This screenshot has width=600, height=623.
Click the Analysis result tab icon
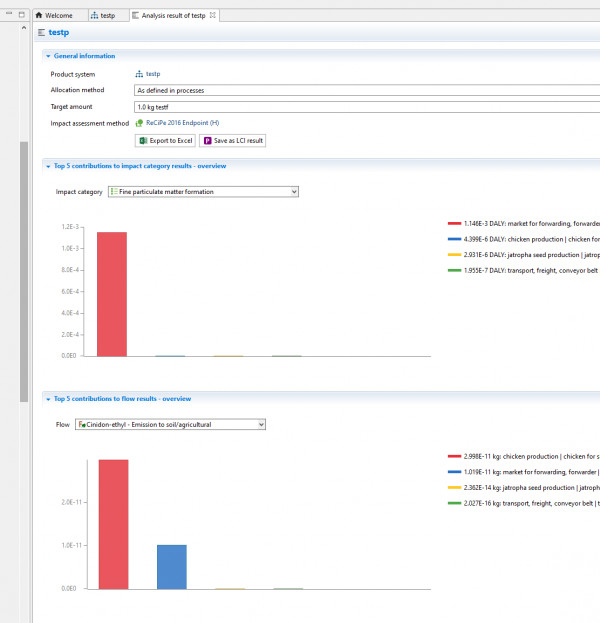tap(135, 15)
